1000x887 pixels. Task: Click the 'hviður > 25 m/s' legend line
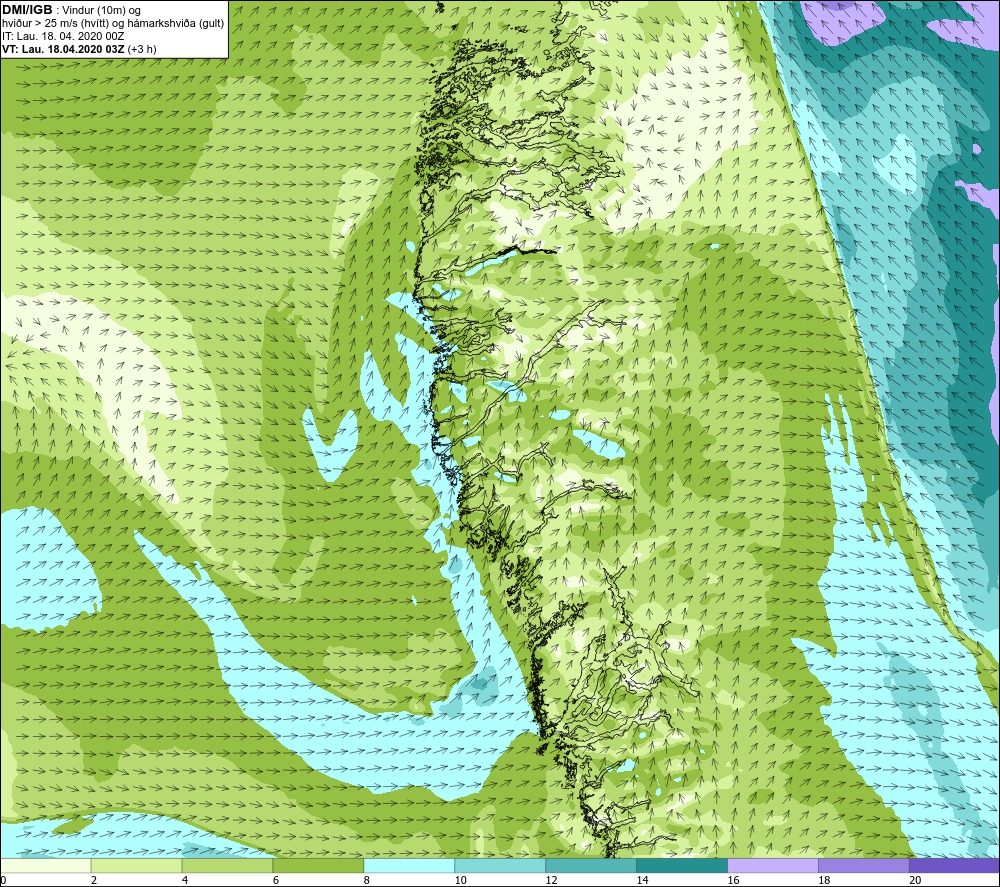113,24
